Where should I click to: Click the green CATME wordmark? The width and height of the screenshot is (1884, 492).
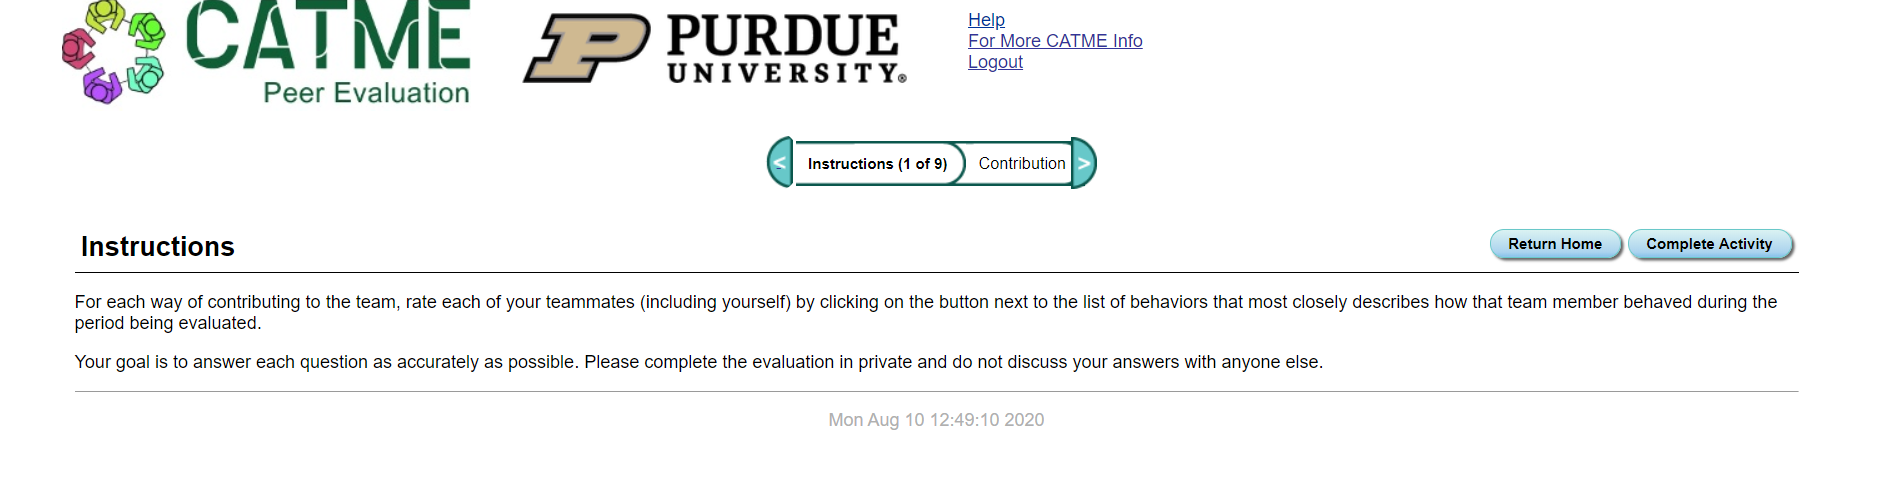click(327, 36)
